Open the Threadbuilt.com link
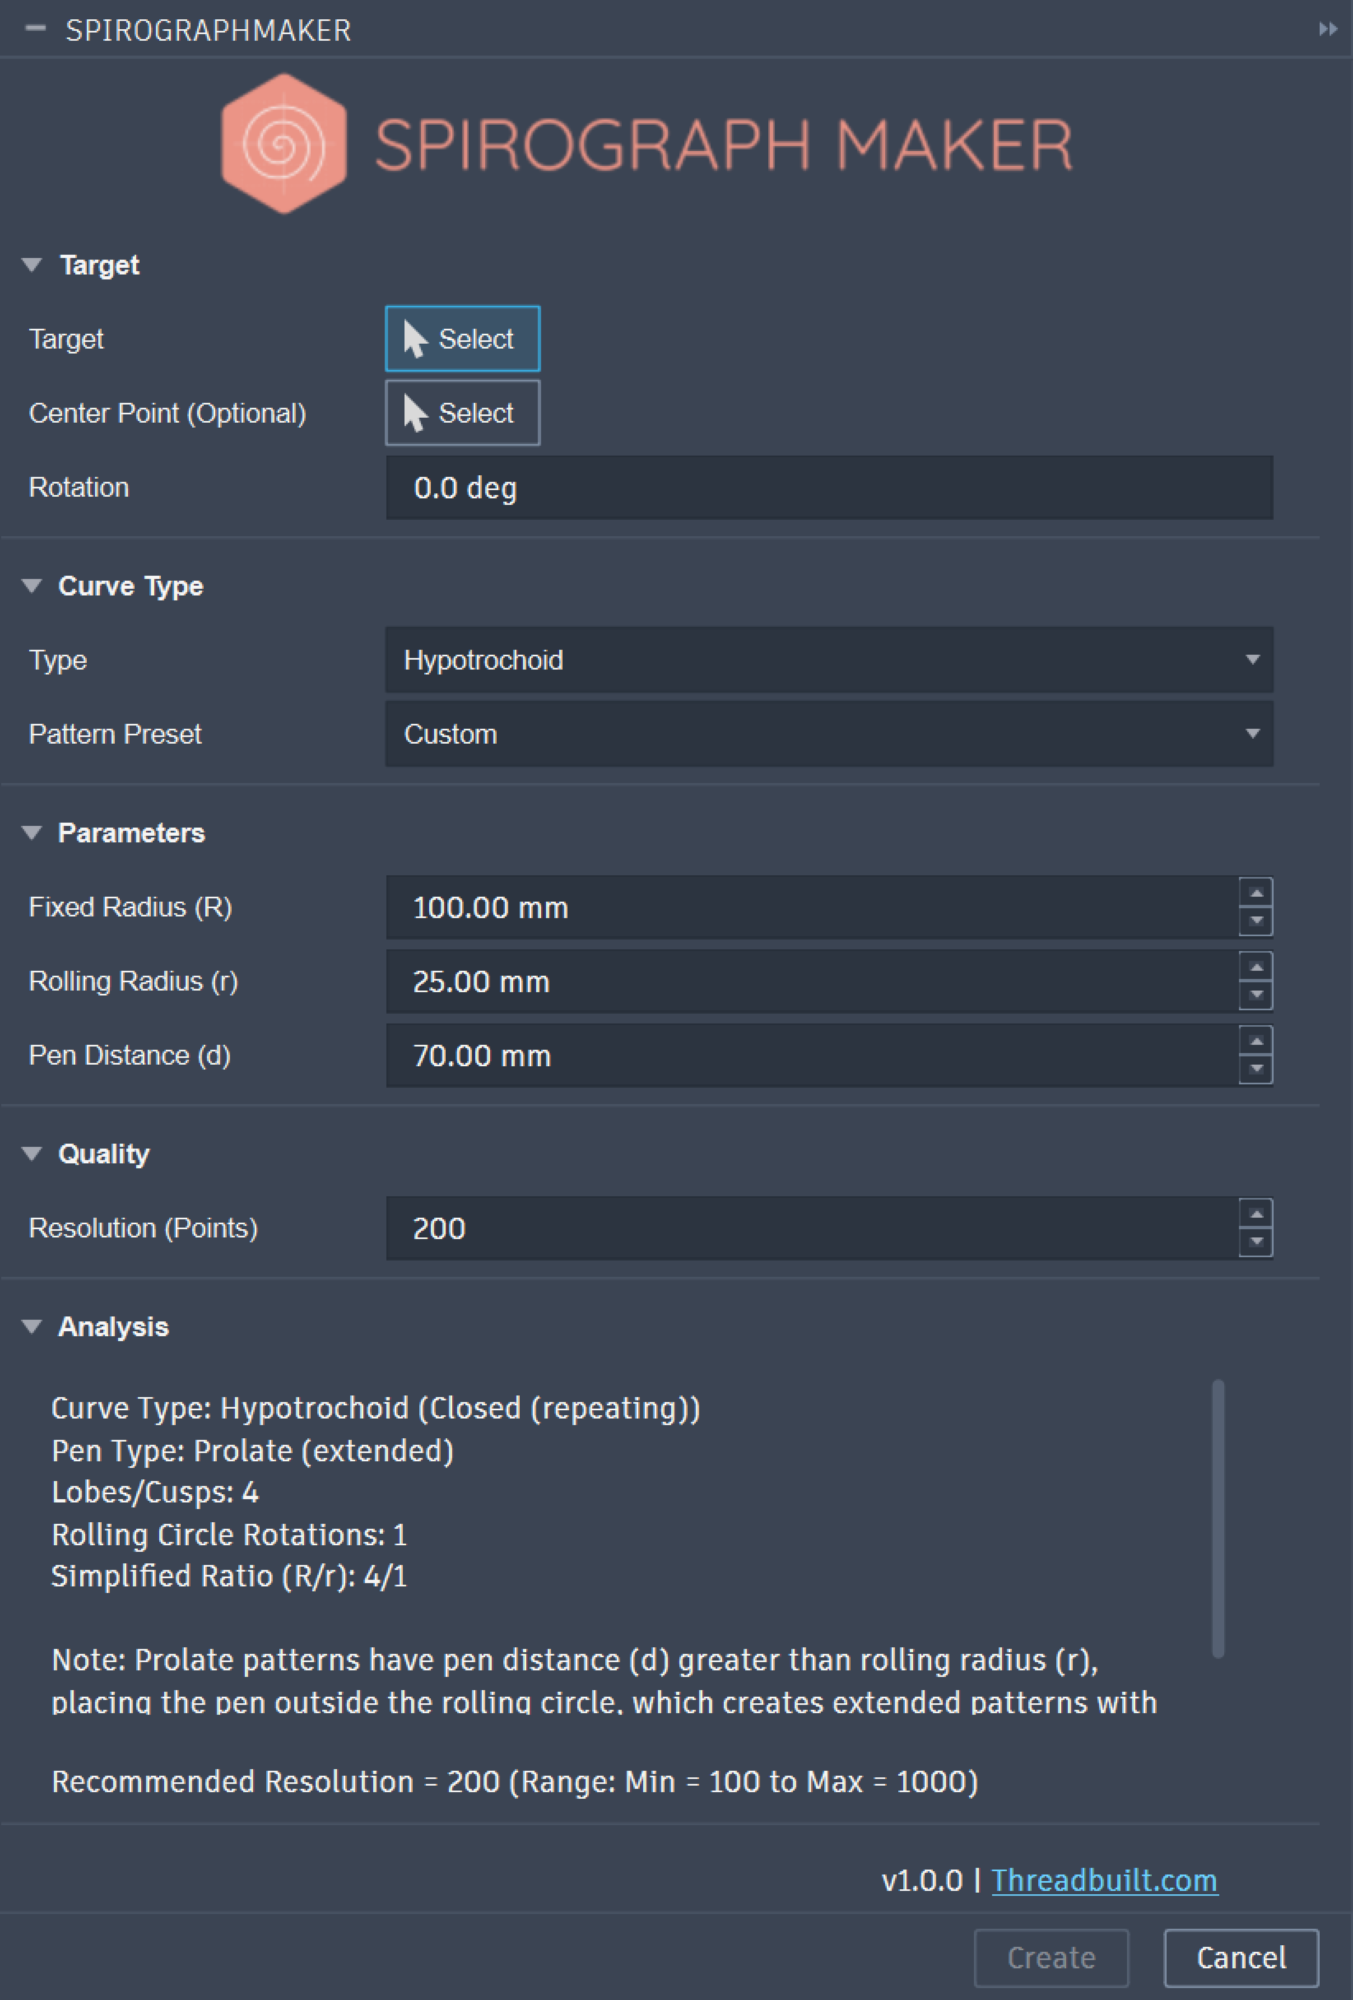Screen dimensions: 1353x2000 pyautogui.click(x=1104, y=1881)
